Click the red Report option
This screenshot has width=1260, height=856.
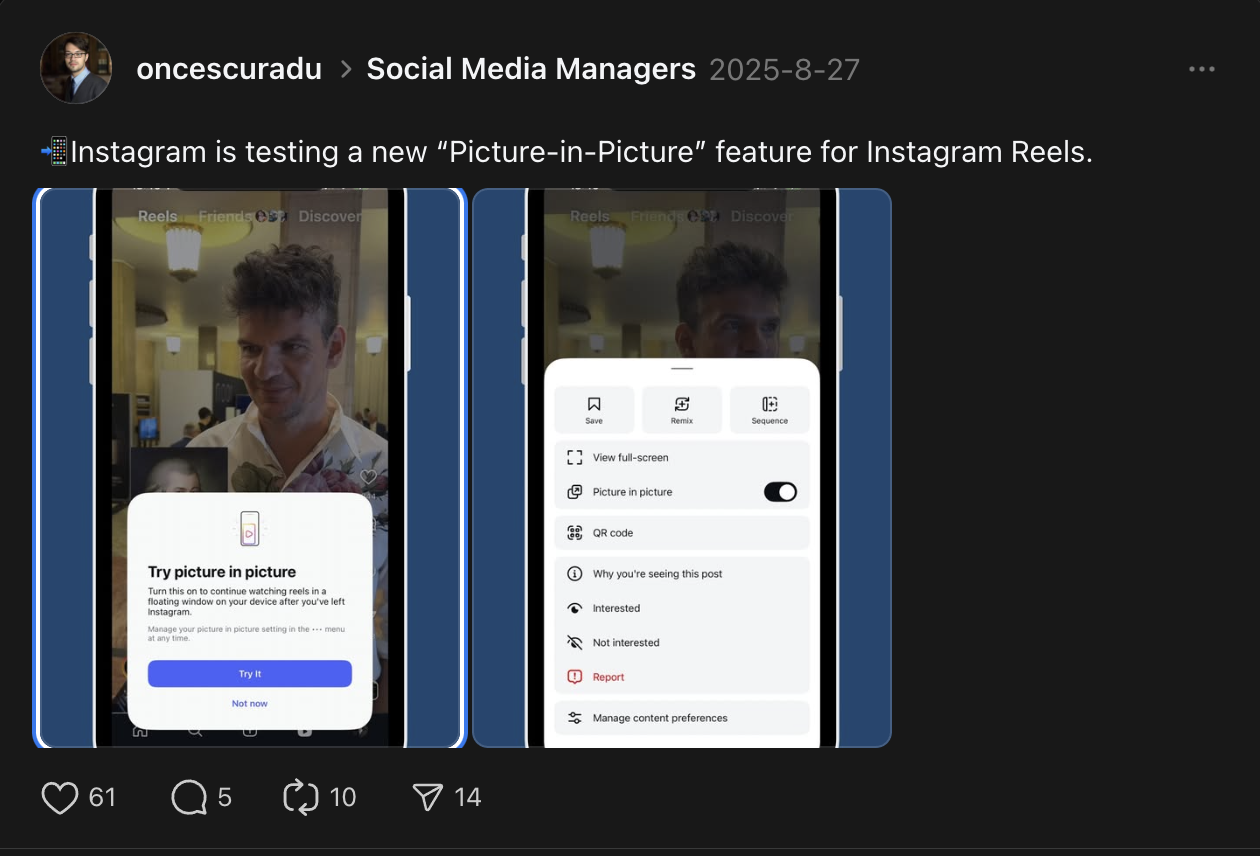click(607, 677)
